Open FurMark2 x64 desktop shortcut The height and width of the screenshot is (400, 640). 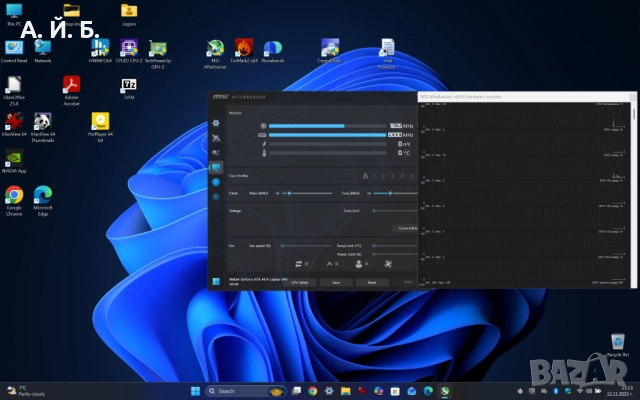pos(244,51)
